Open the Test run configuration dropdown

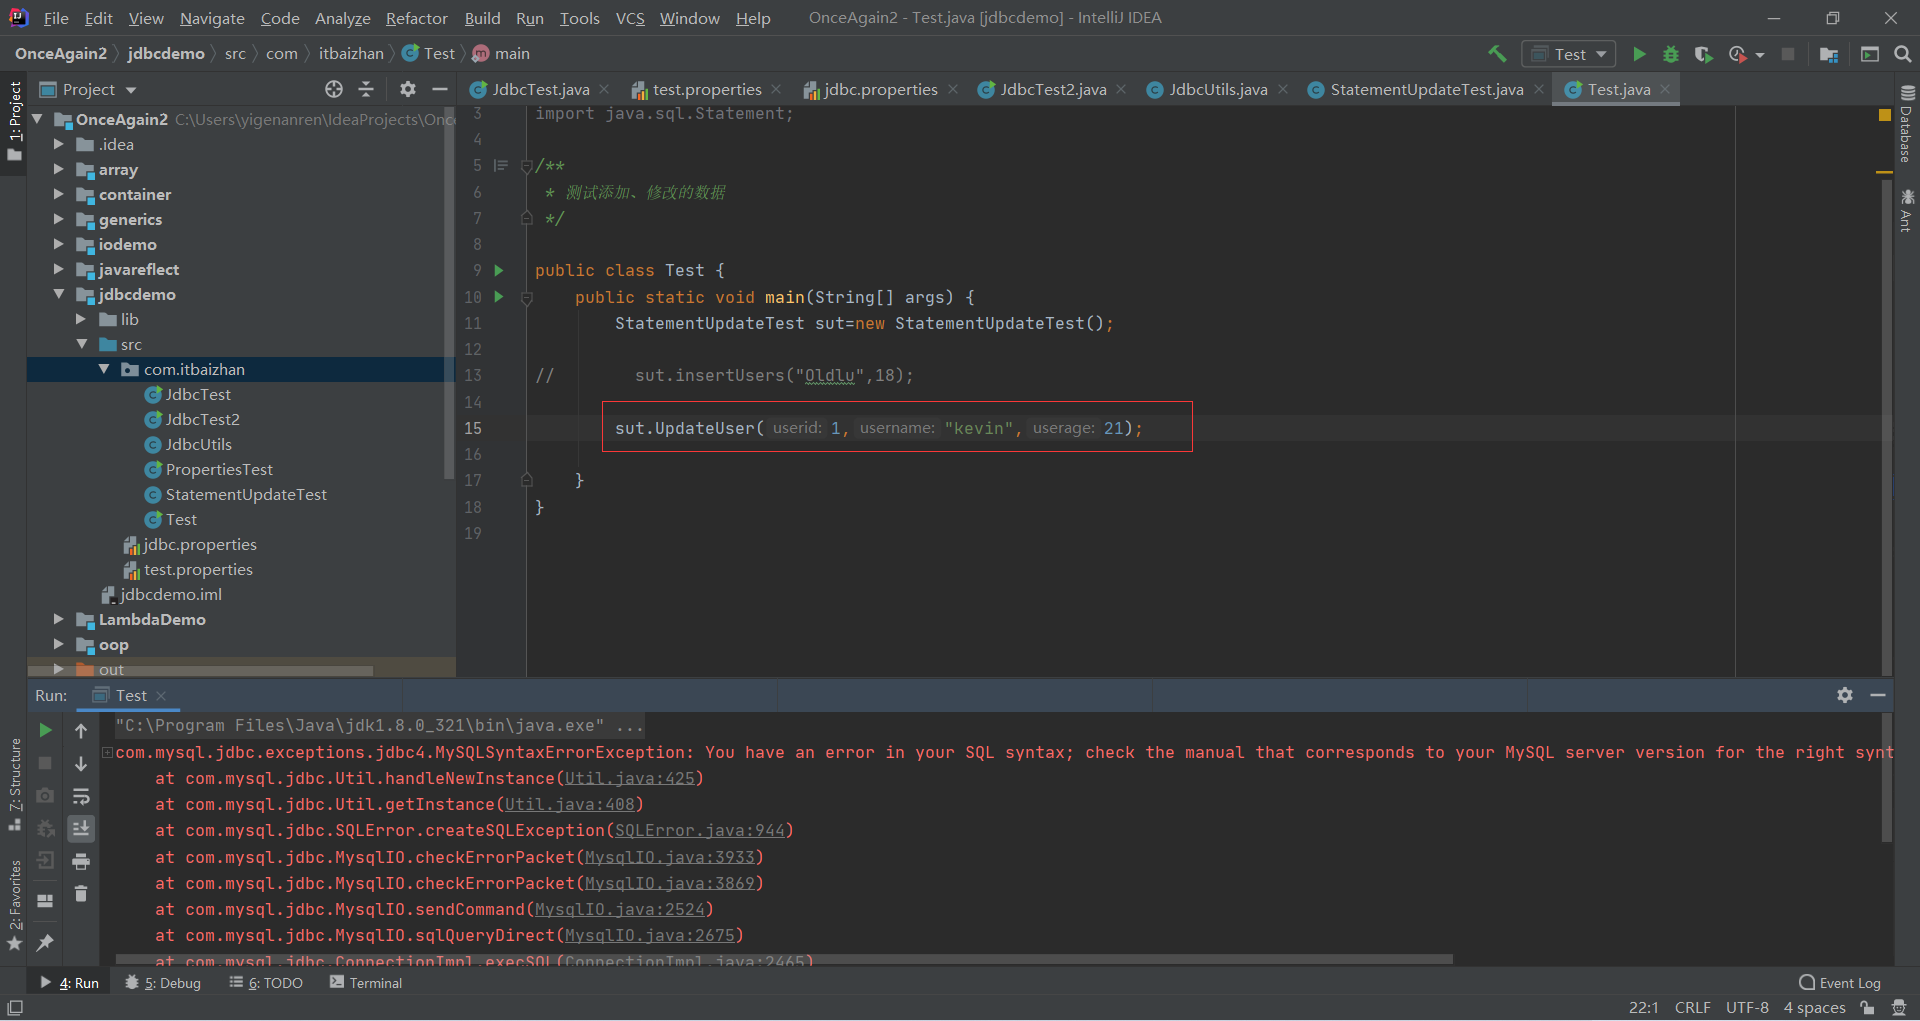point(1569,54)
